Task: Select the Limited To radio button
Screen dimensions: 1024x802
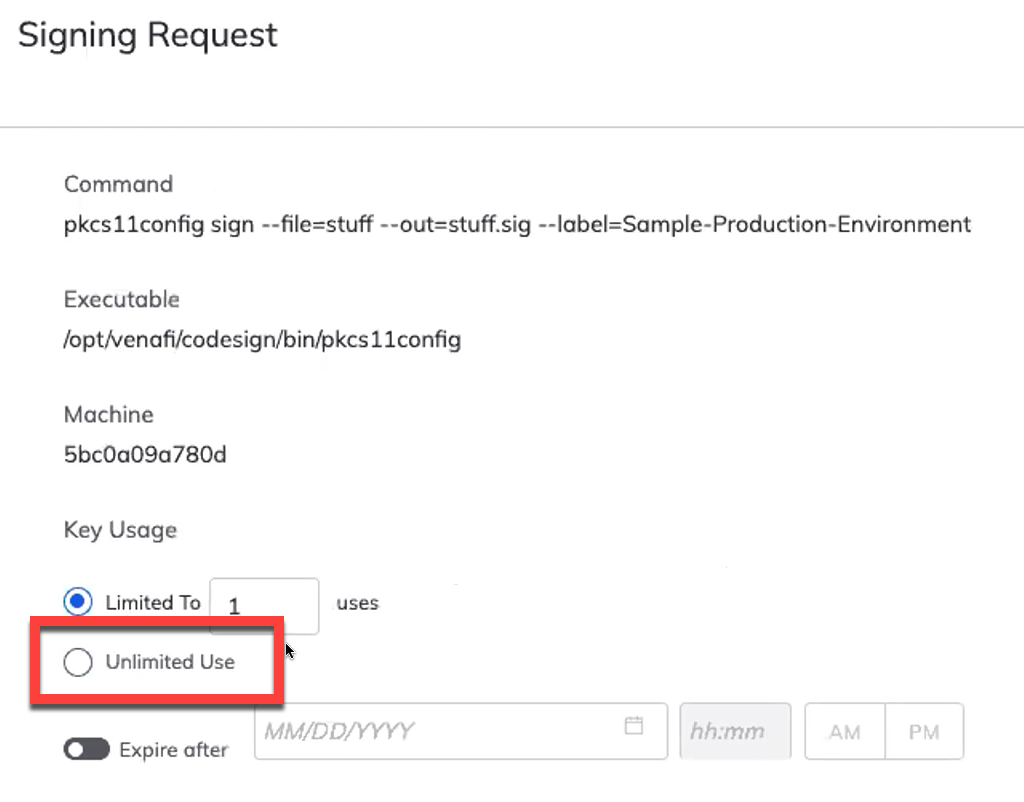Action: click(x=78, y=603)
